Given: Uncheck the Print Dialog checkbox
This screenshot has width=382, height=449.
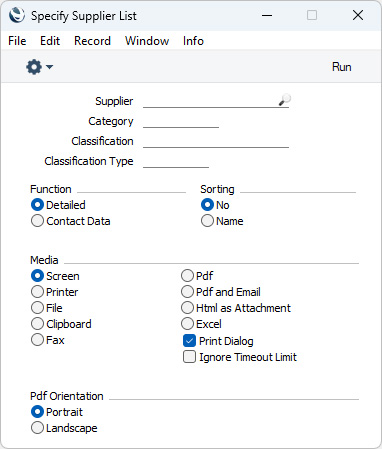Looking at the screenshot, I should [x=189, y=341].
